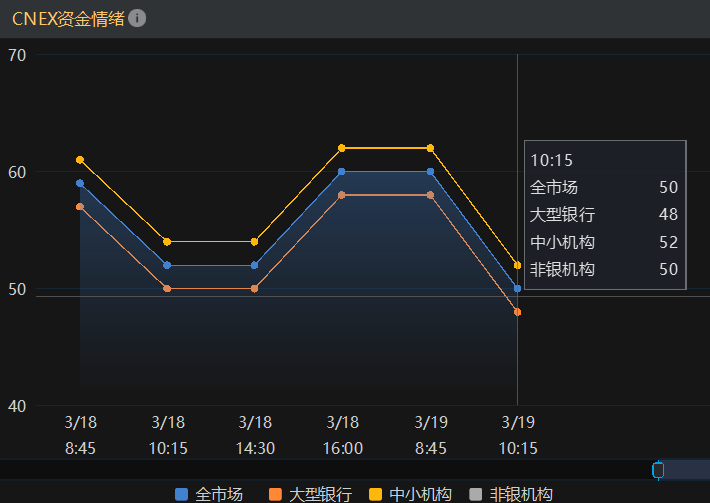
Task: Click orange 大型银行 point at 3/18 14:30
Action: point(255,288)
